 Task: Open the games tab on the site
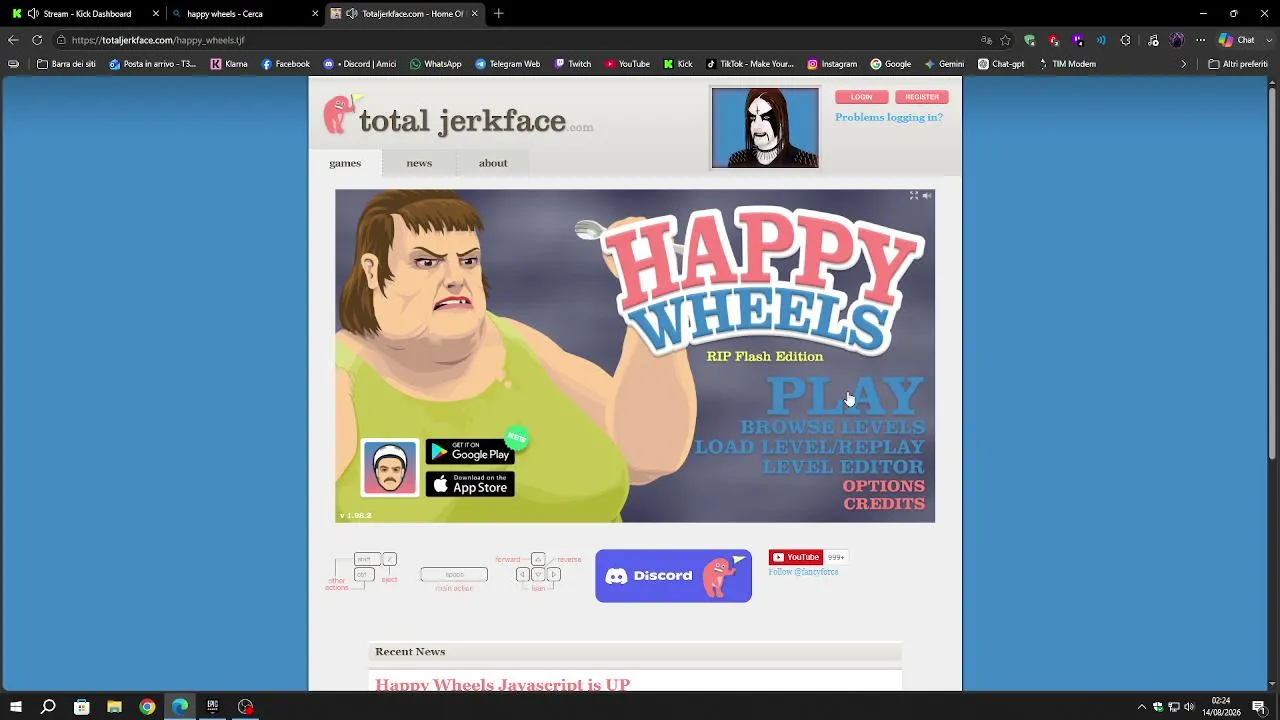[x=345, y=163]
